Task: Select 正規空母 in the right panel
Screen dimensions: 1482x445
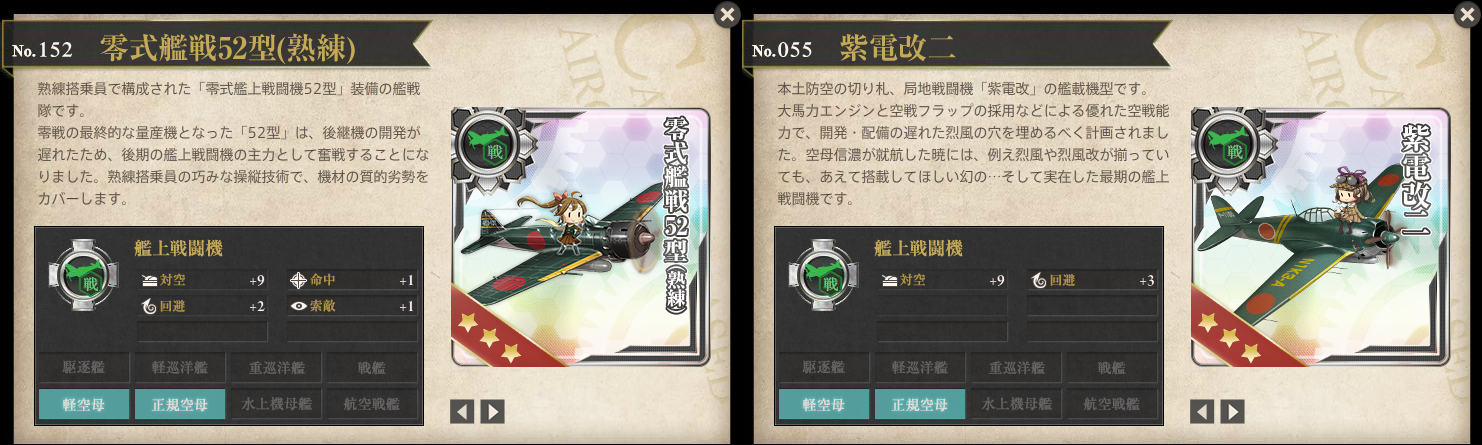Action: click(920, 404)
